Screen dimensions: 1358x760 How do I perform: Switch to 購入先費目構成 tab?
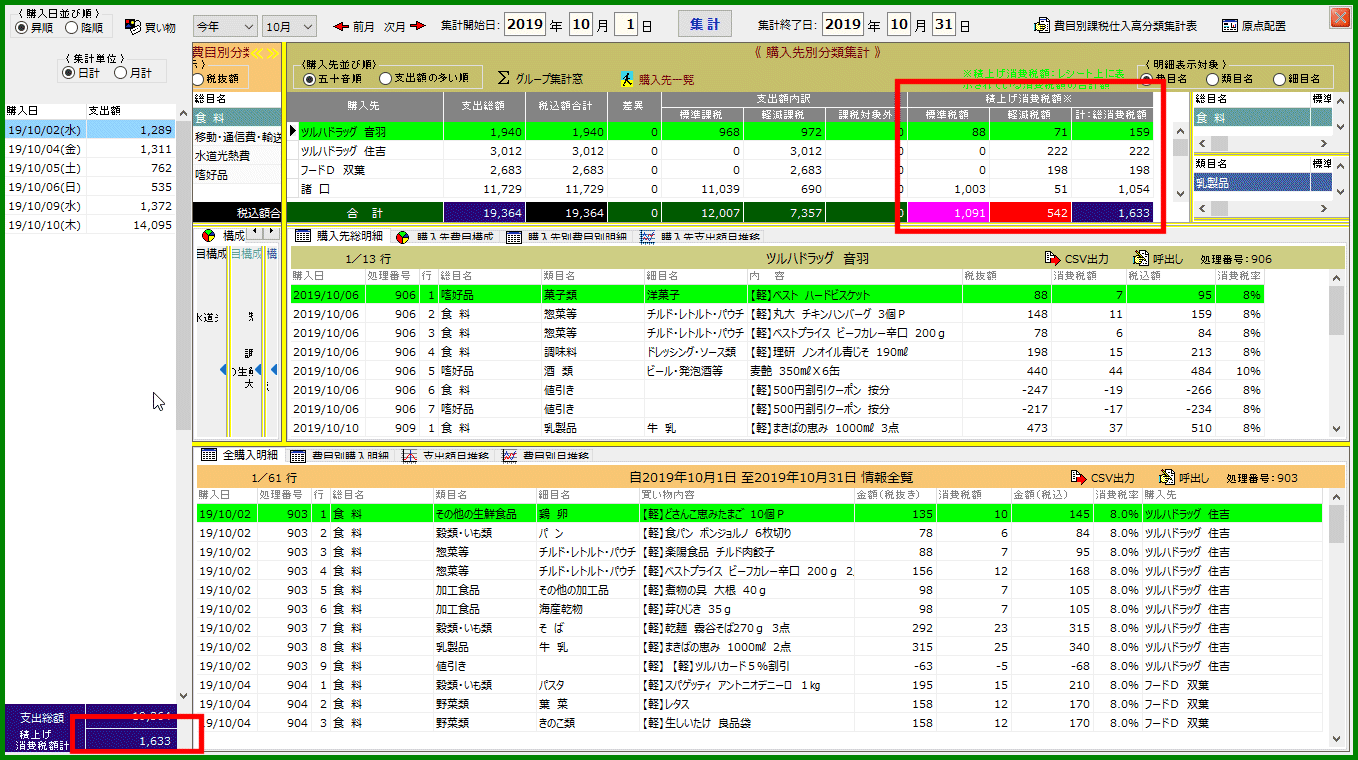click(x=403, y=237)
